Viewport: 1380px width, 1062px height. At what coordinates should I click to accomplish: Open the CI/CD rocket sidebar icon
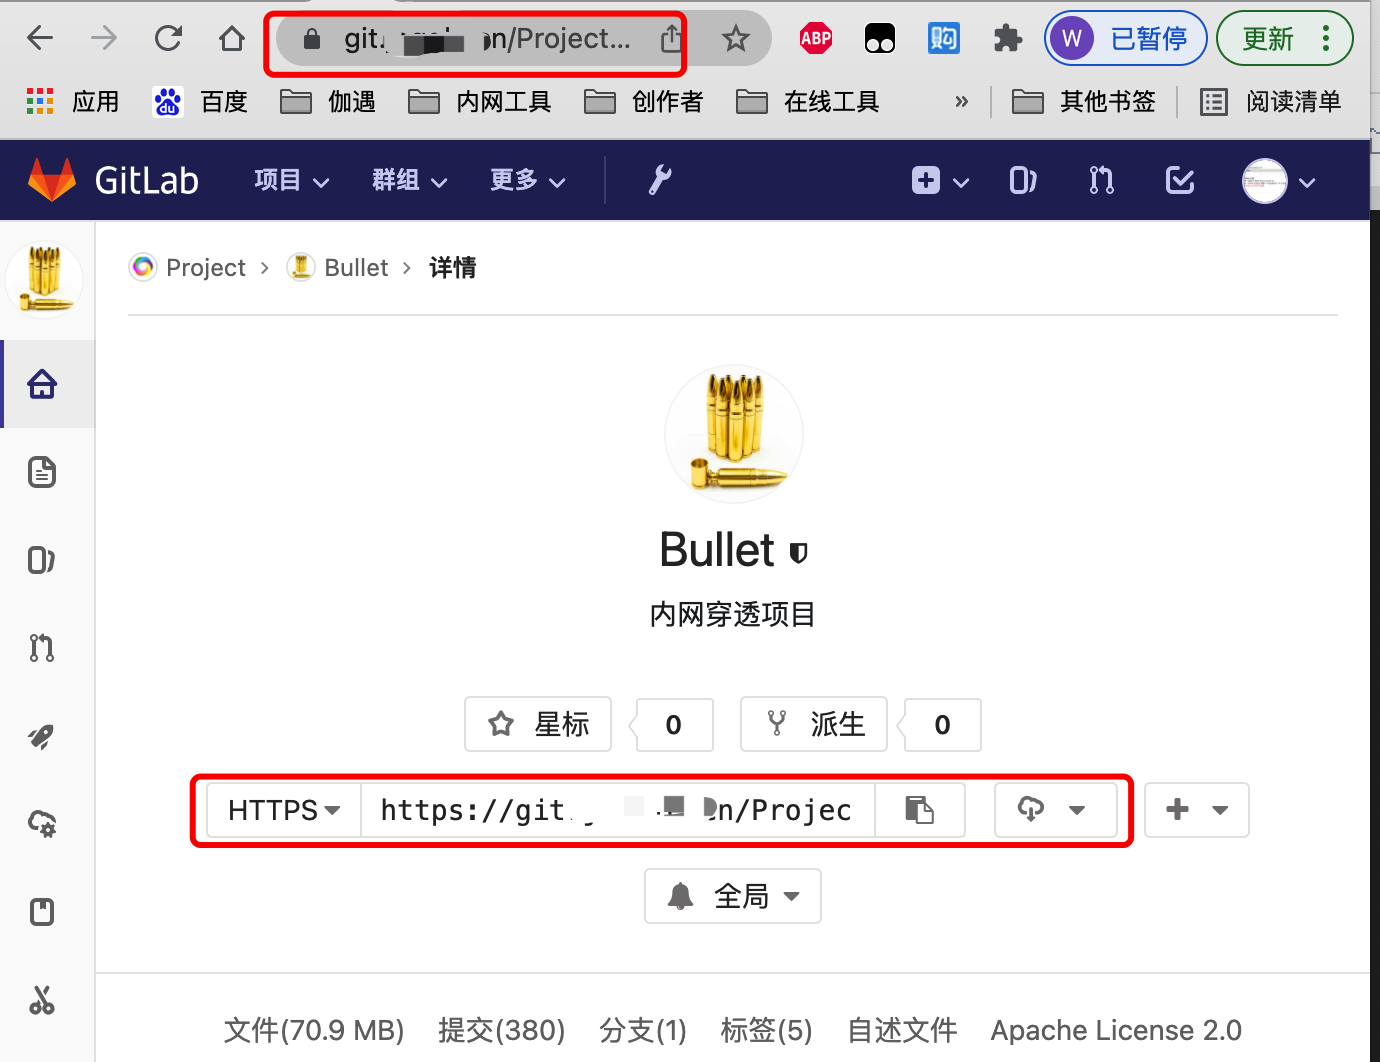pyautogui.click(x=42, y=736)
